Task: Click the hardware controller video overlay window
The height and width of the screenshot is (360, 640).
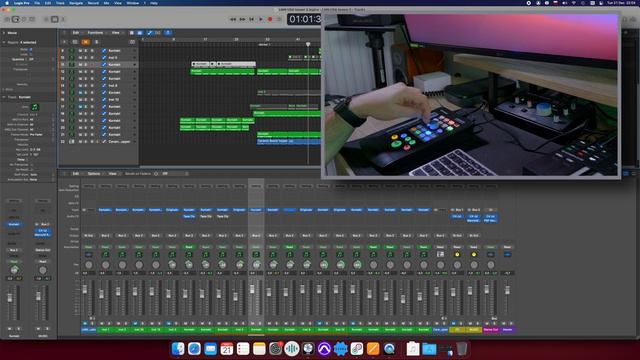Action: [471, 95]
